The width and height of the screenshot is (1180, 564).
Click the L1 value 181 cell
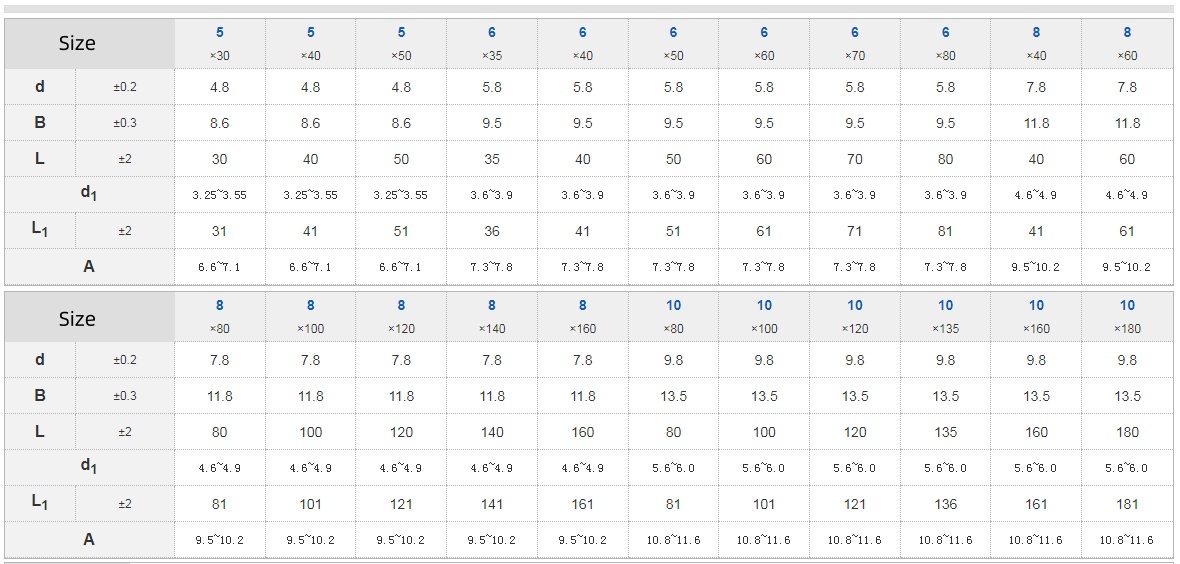1127,504
